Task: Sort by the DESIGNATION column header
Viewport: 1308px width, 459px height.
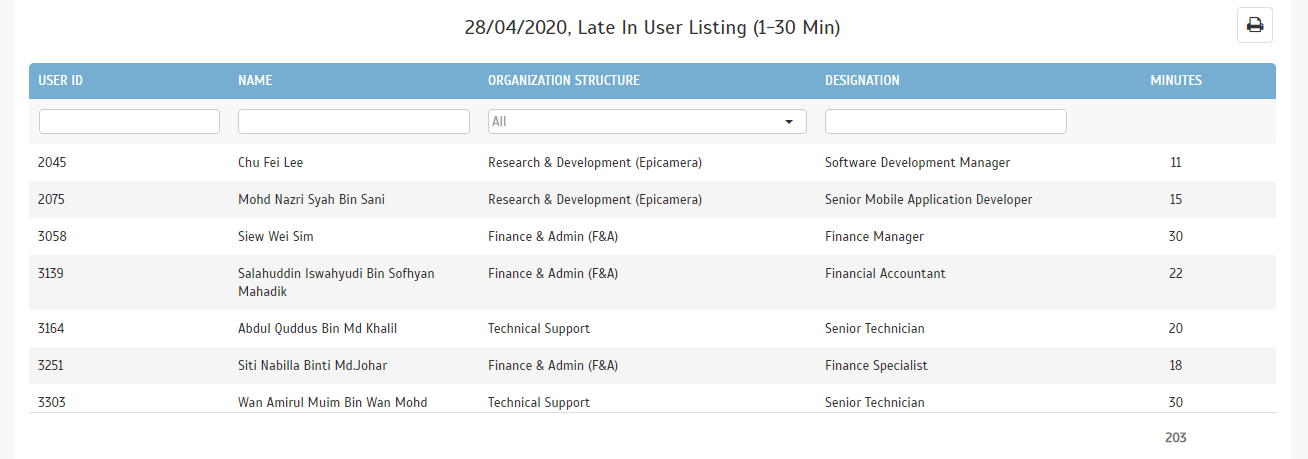Action: [x=862, y=80]
